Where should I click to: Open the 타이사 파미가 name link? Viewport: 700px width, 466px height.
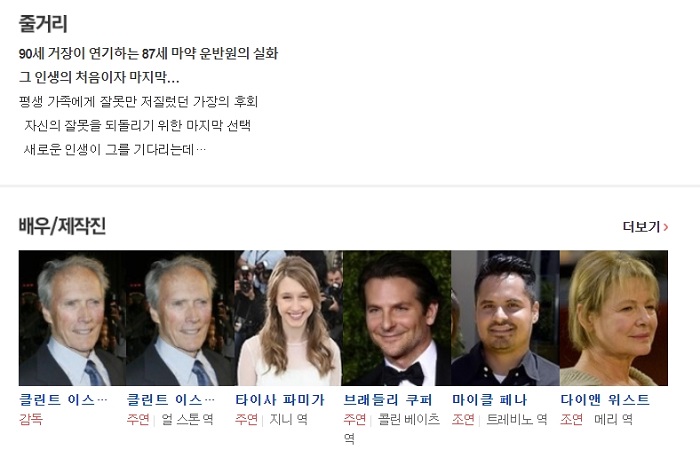point(280,399)
